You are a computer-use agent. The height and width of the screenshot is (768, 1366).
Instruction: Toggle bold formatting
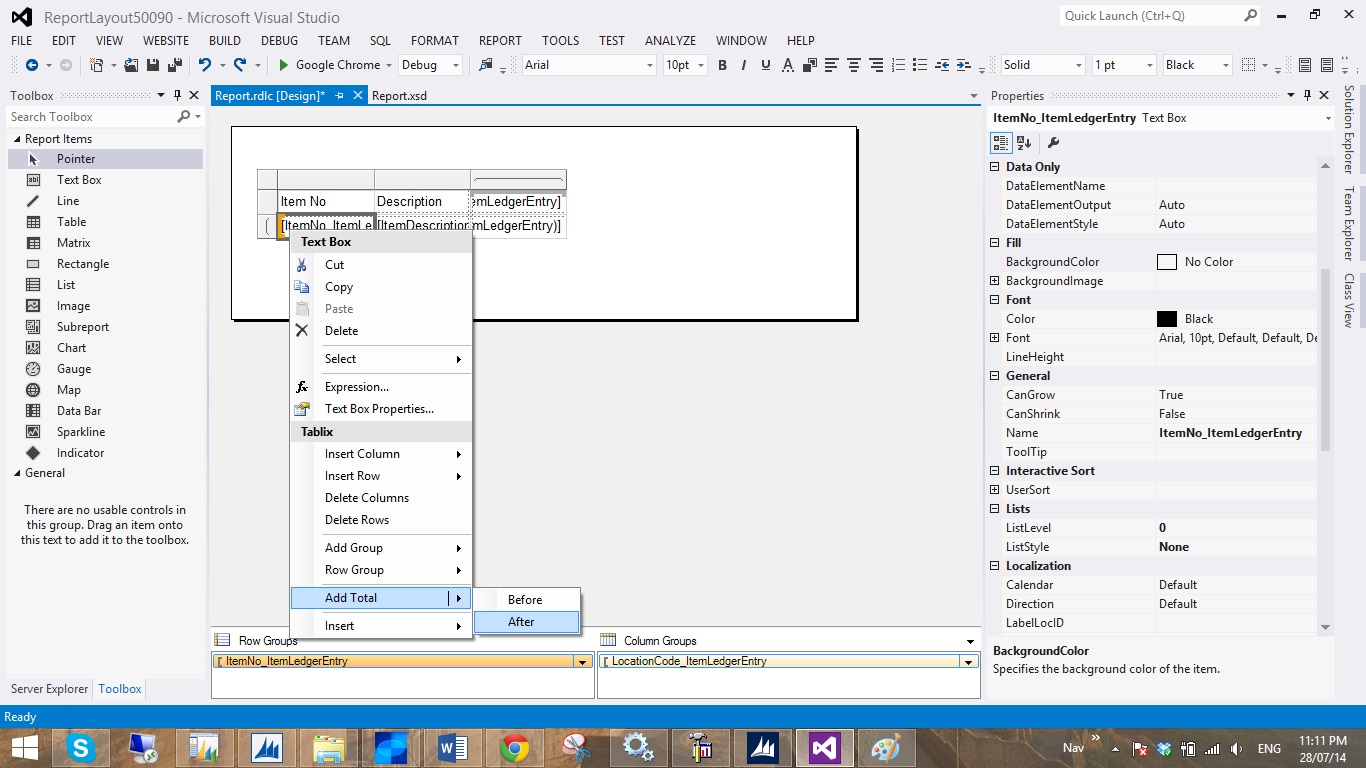[722, 65]
